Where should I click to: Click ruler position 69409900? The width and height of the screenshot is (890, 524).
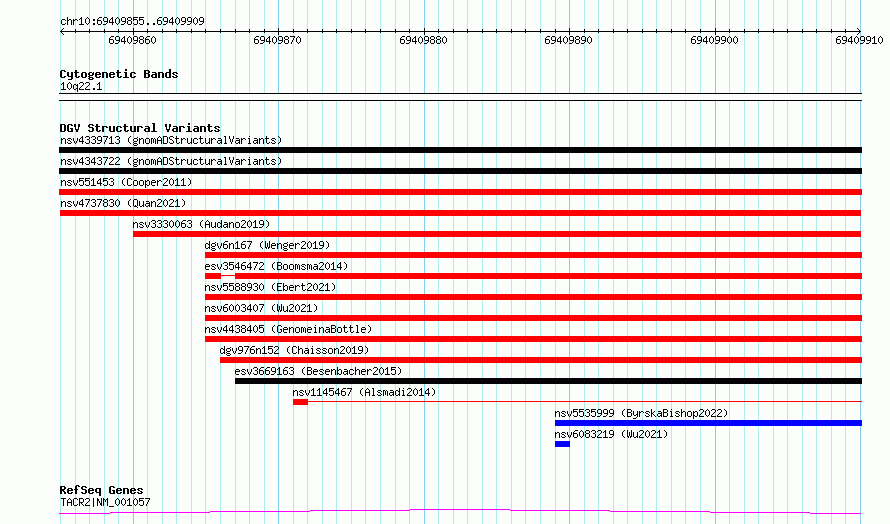[x=714, y=40]
